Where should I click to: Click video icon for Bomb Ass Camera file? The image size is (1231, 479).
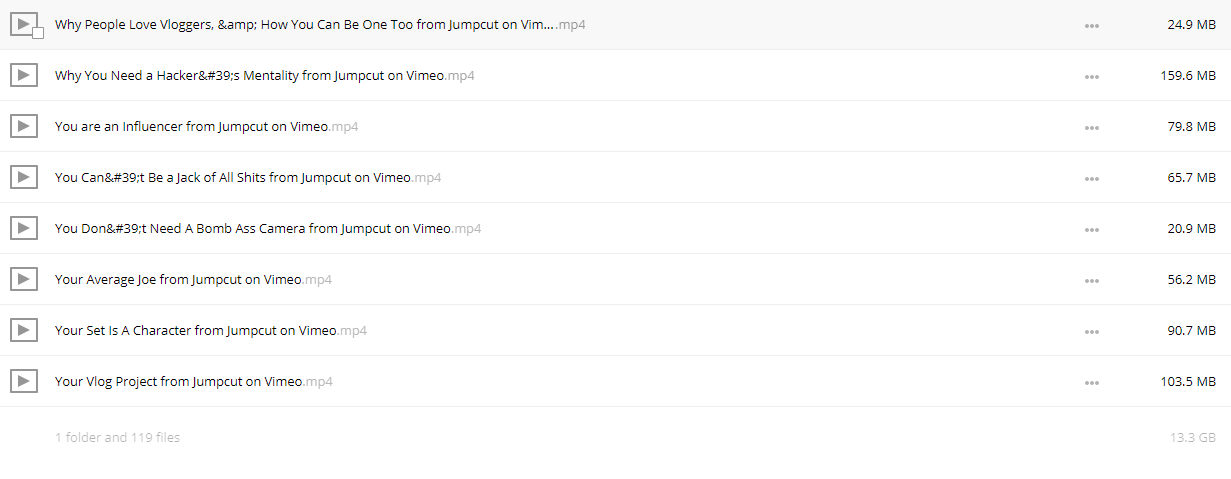[23, 228]
